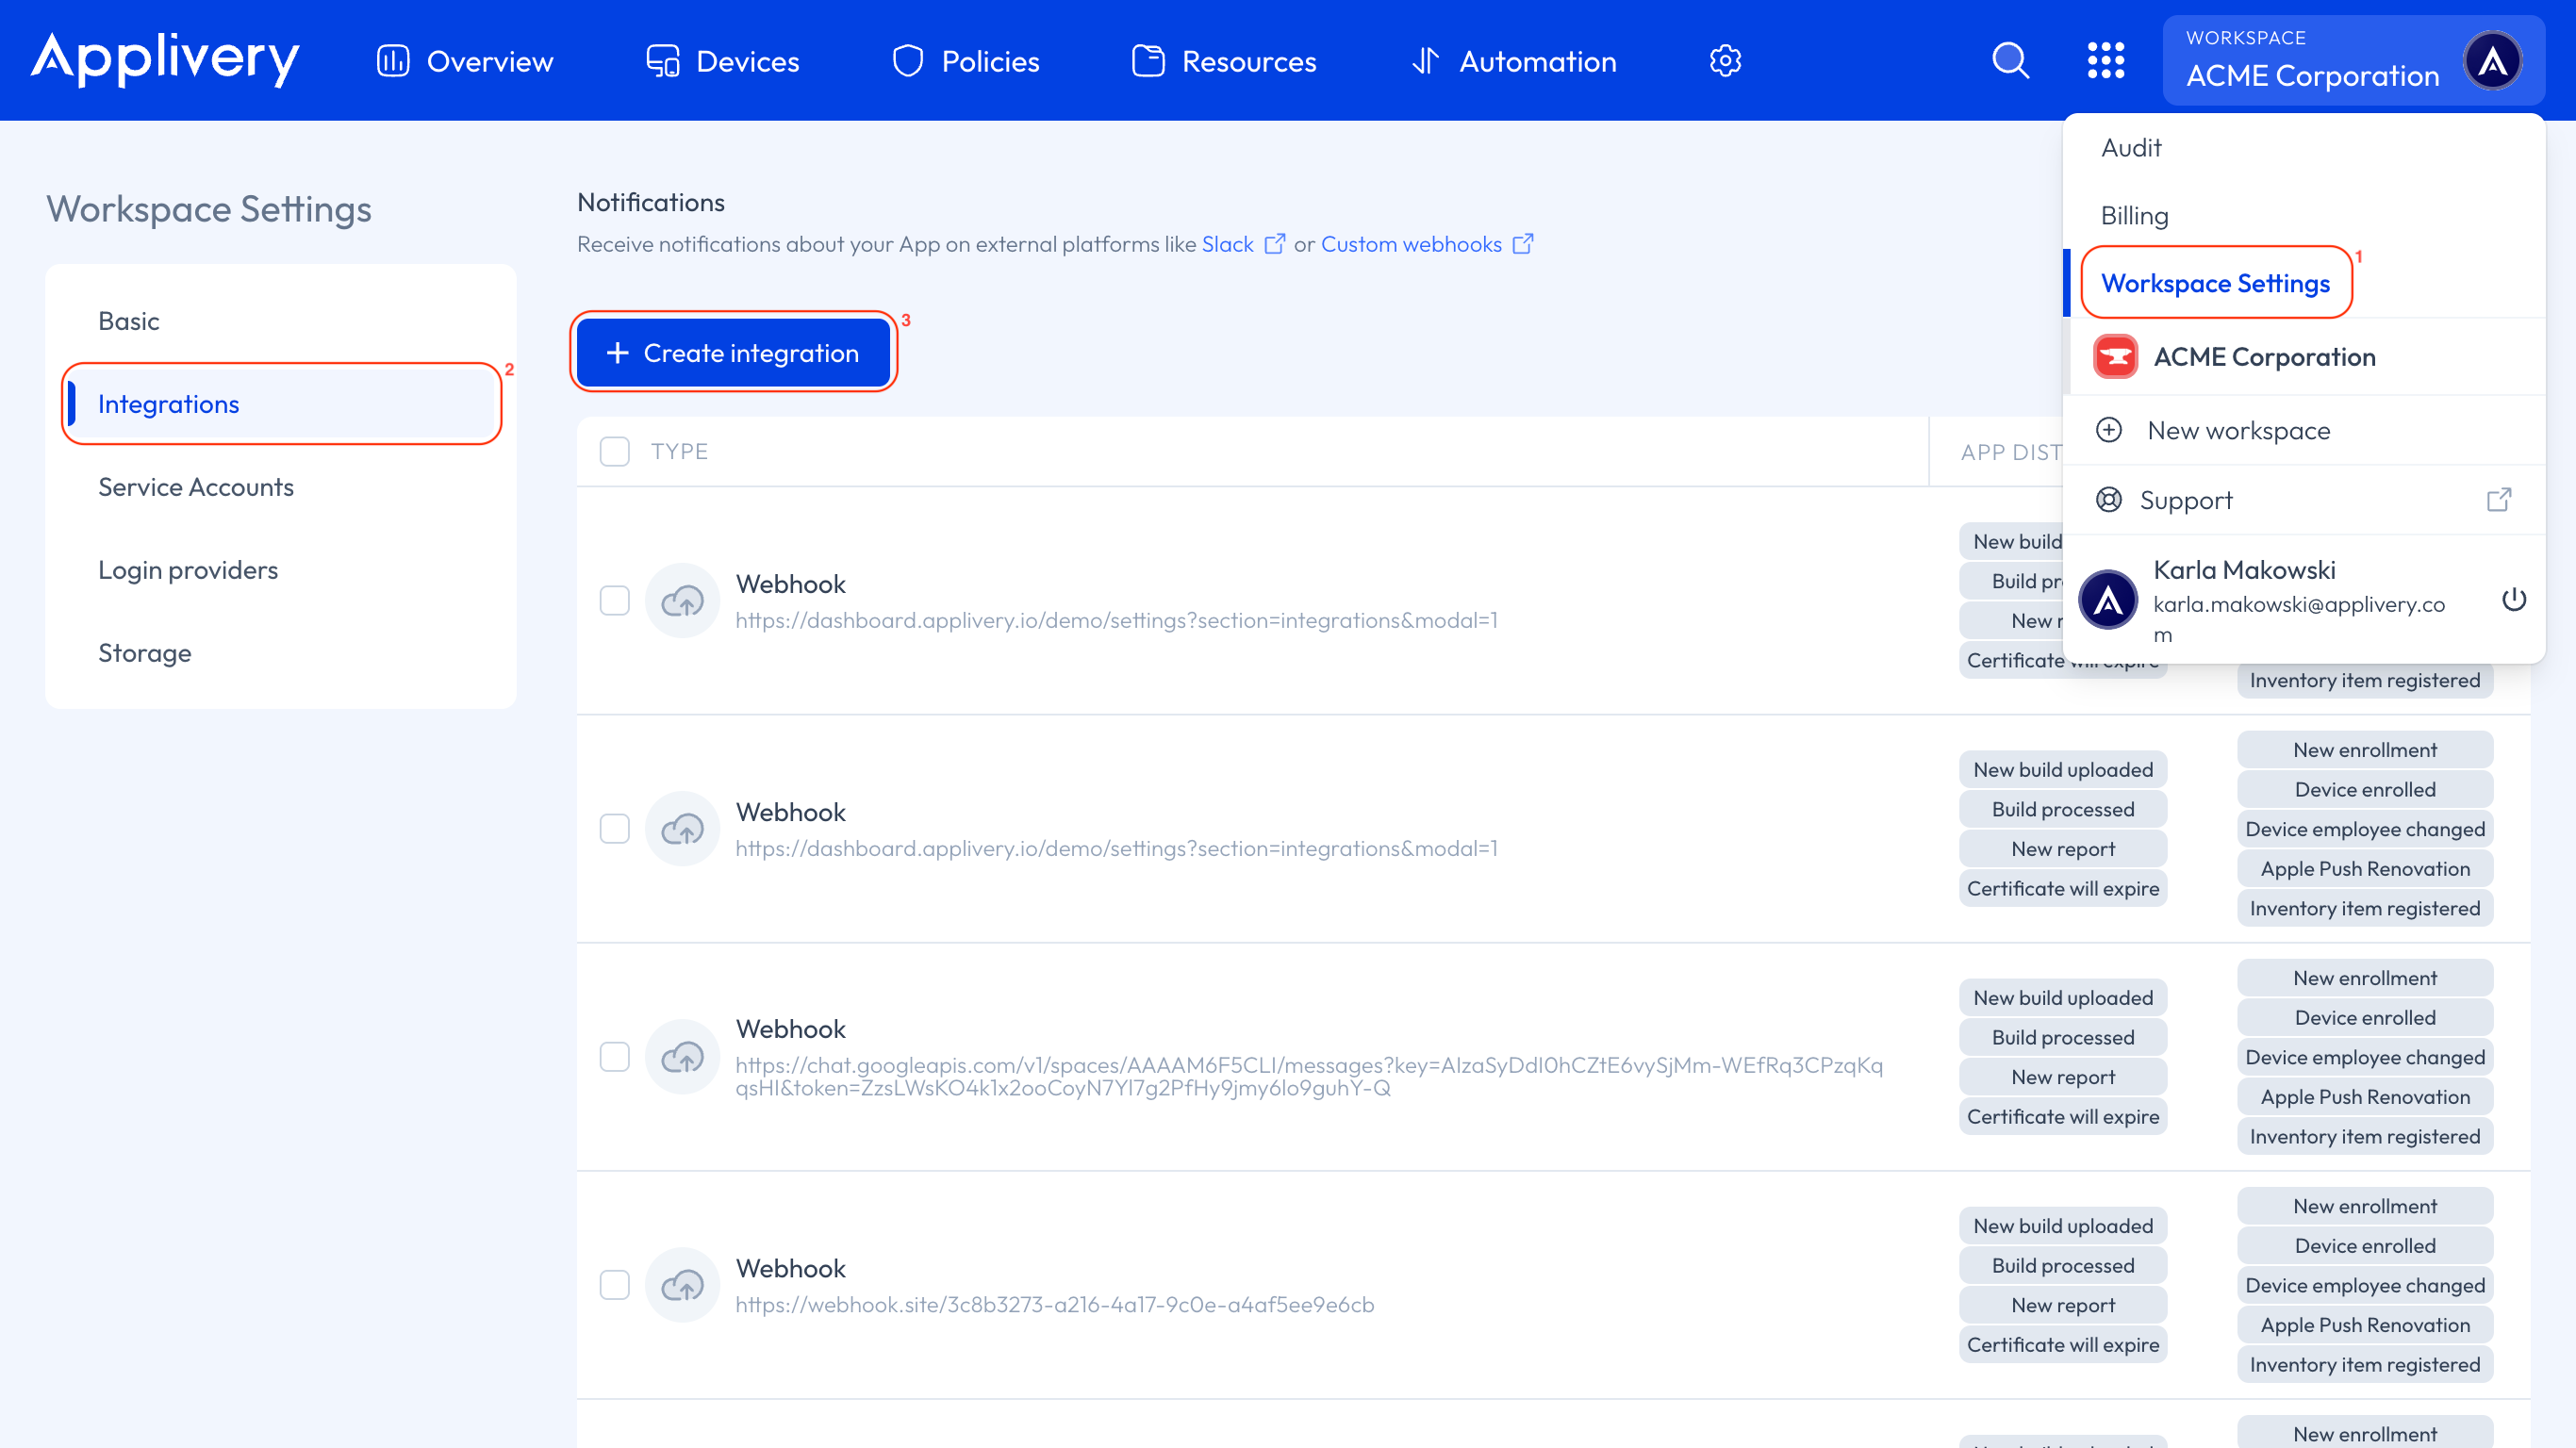Click the Automation icon
The image size is (2576, 1448).
click(x=1426, y=60)
